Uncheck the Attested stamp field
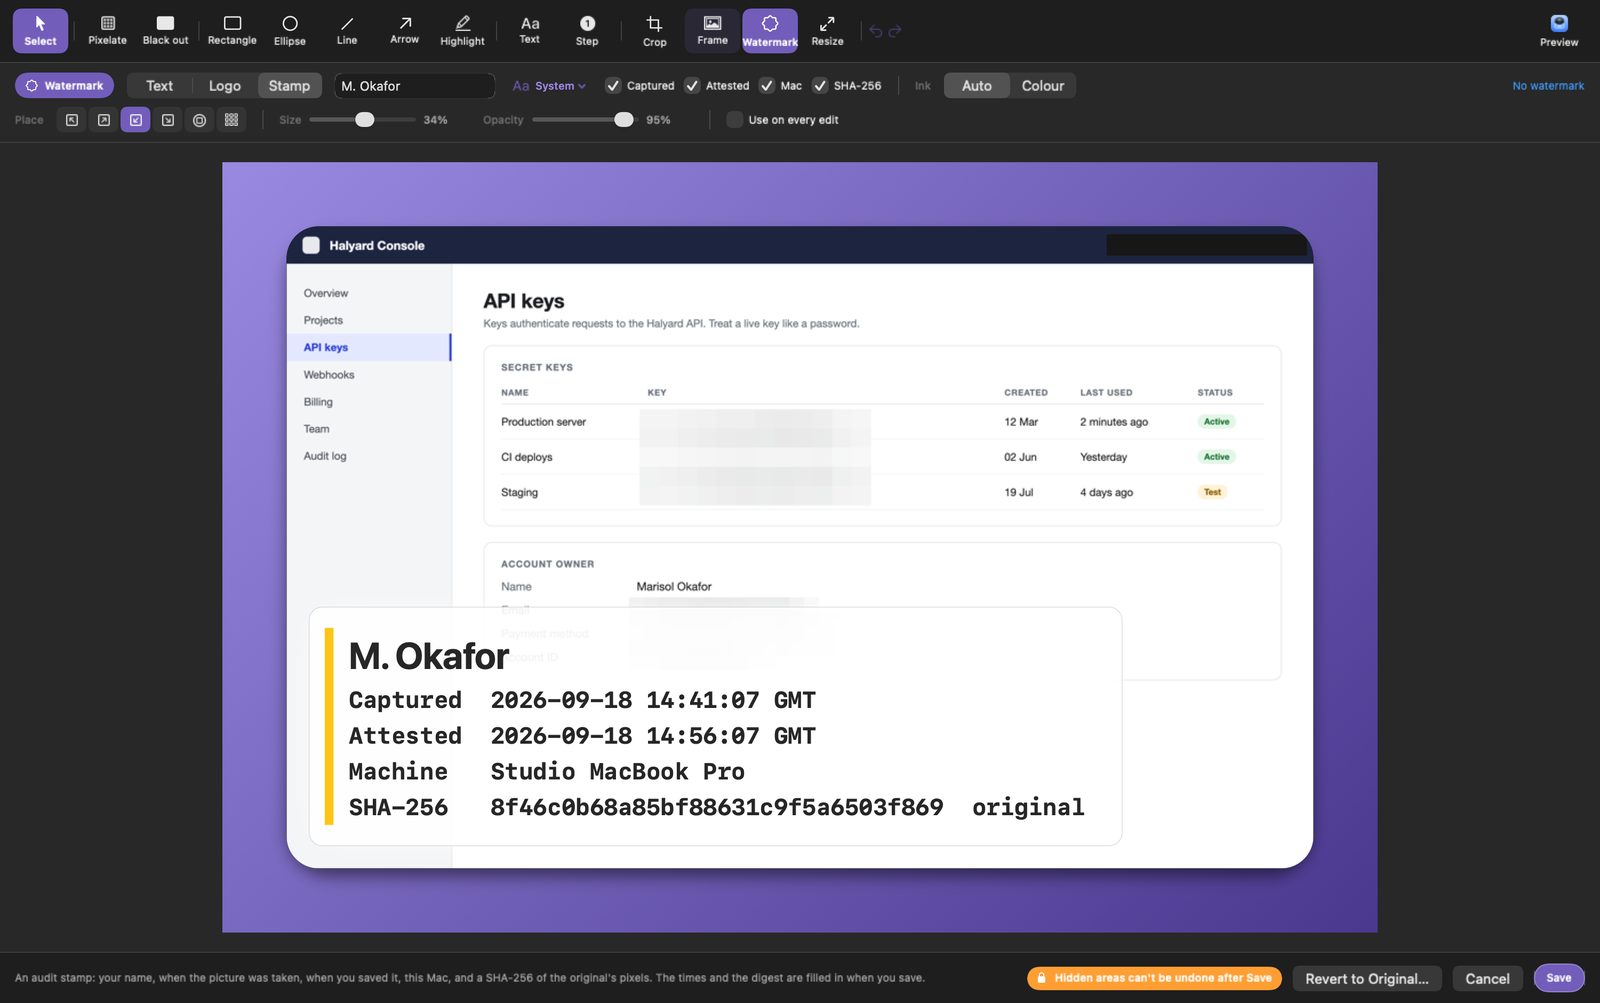This screenshot has width=1600, height=1003. coord(717,86)
